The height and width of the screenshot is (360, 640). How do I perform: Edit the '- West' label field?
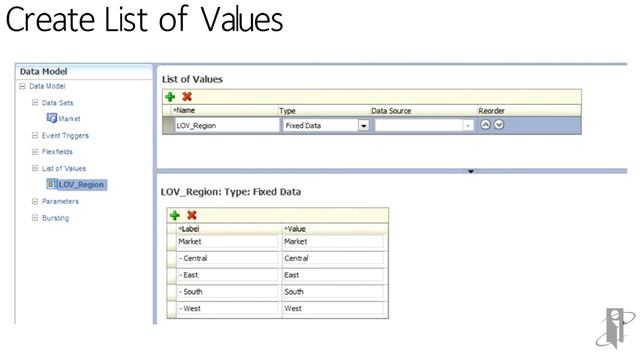[x=228, y=309]
